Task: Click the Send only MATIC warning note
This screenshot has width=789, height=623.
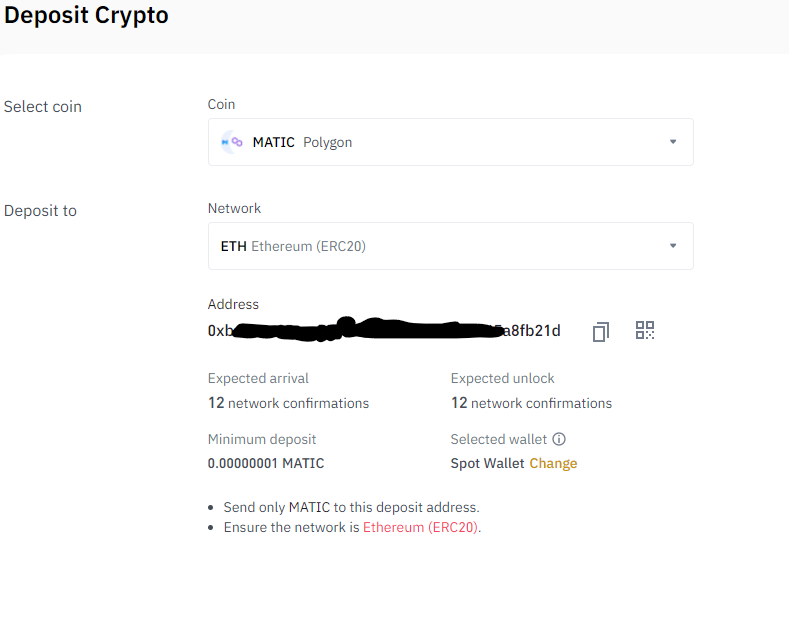Action: [351, 507]
